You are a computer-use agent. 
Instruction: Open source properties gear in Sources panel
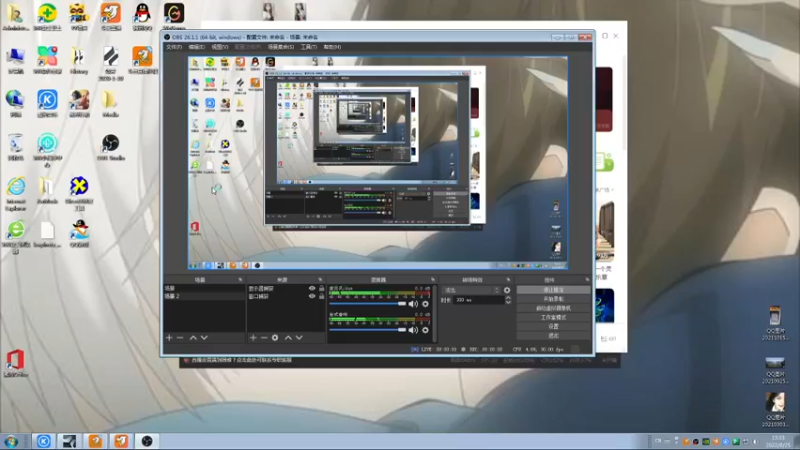tap(275, 338)
